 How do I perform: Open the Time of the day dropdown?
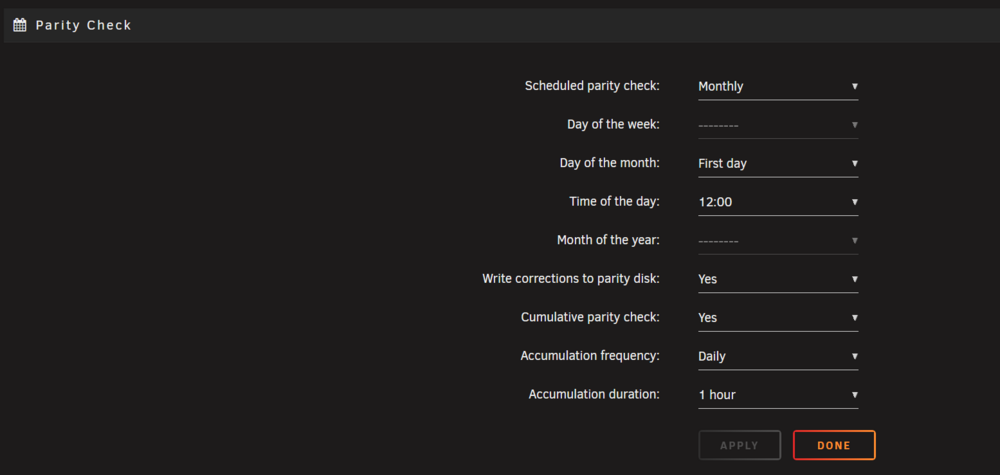778,202
